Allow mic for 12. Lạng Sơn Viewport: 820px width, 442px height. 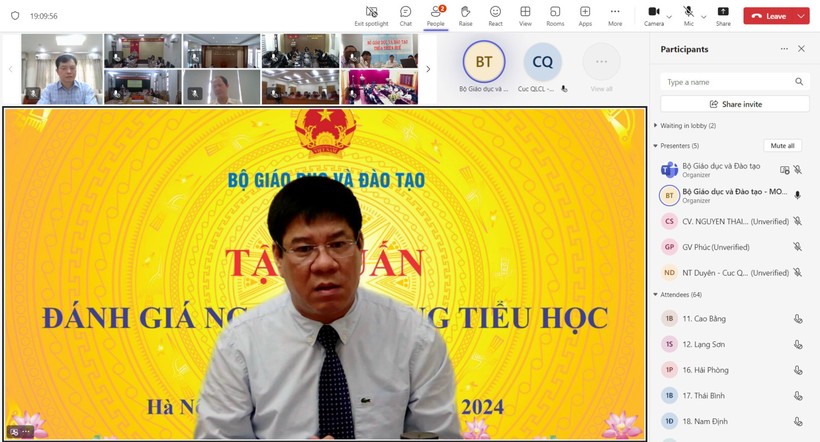tap(798, 344)
